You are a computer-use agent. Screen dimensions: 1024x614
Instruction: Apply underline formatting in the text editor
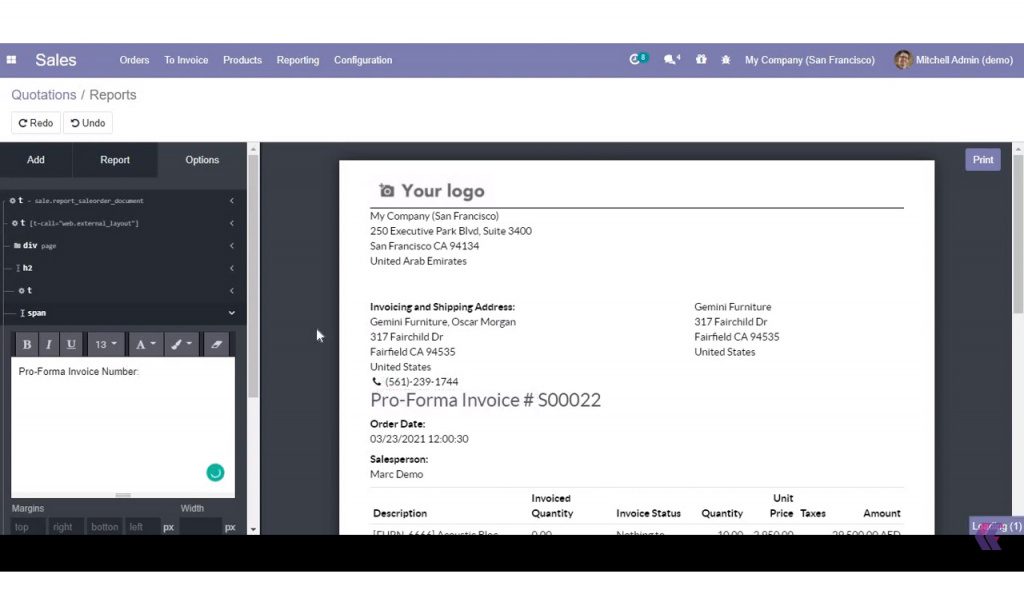coord(70,344)
